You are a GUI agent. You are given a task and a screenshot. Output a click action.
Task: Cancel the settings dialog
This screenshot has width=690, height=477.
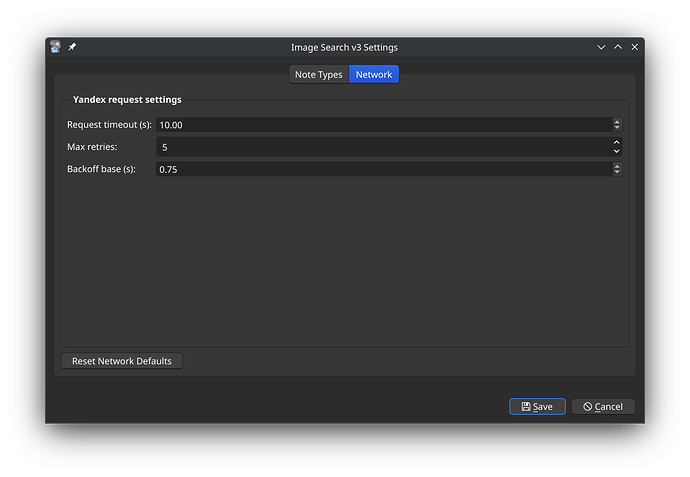tap(603, 407)
